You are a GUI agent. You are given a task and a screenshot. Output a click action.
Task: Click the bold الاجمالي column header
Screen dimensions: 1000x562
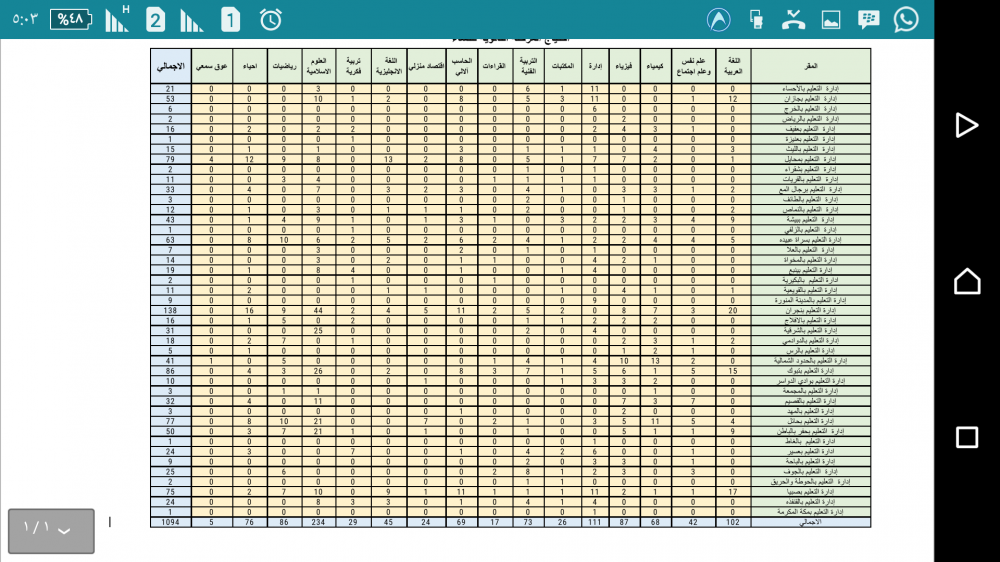(x=170, y=66)
